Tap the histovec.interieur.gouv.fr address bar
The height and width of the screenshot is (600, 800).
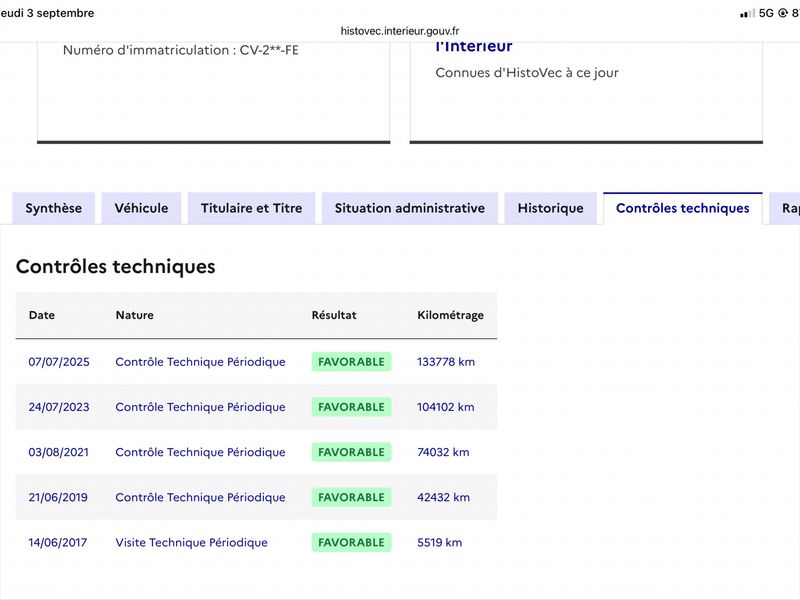coord(400,31)
